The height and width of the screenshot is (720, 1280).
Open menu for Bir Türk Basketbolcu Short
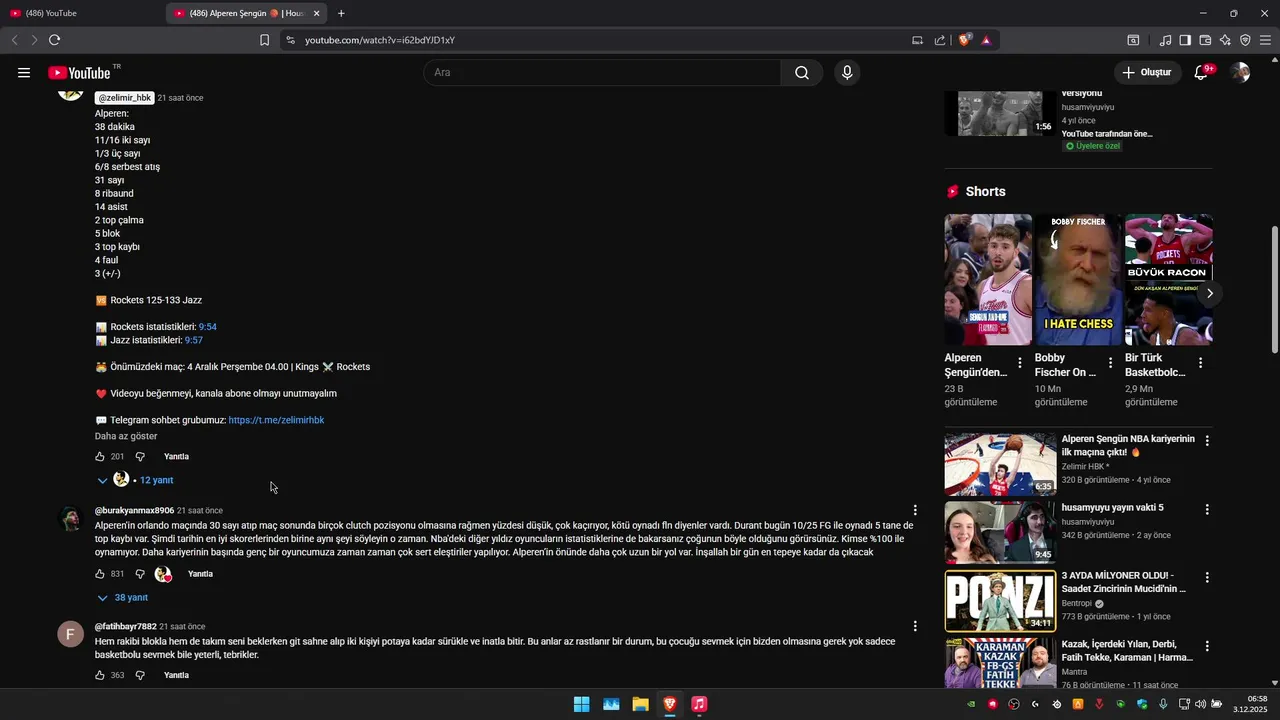1200,363
